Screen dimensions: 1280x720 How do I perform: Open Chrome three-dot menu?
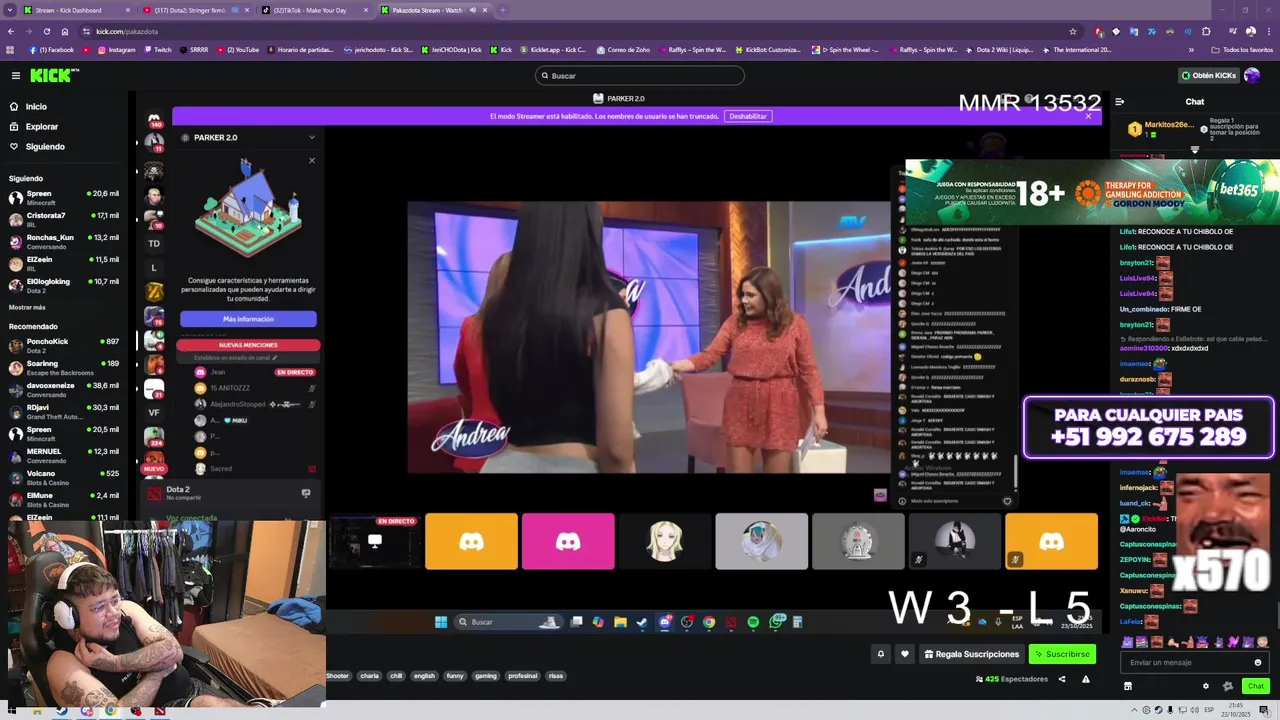(1268, 31)
